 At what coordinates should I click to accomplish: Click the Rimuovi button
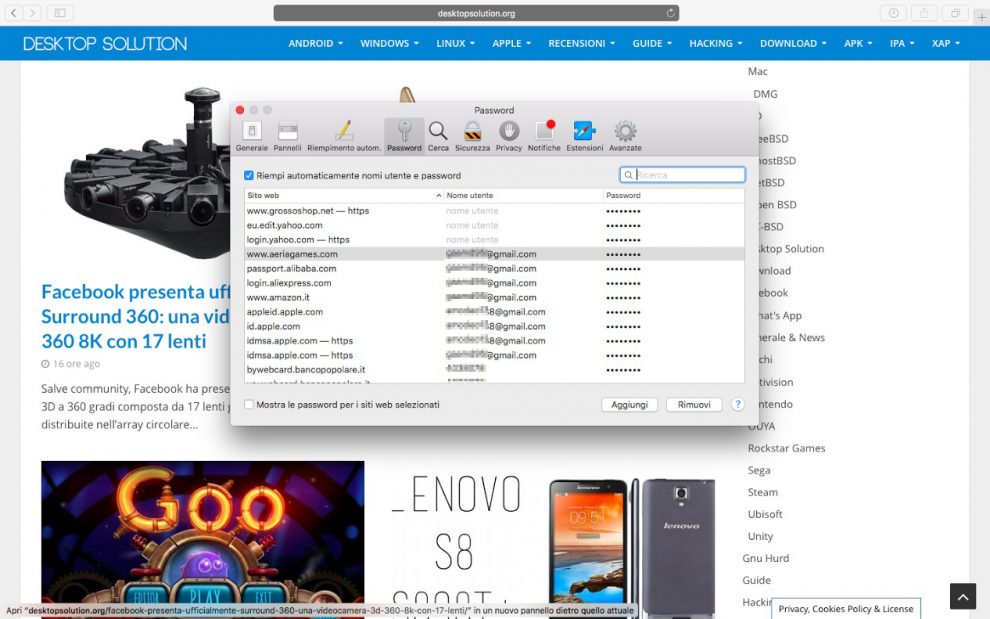tap(694, 404)
